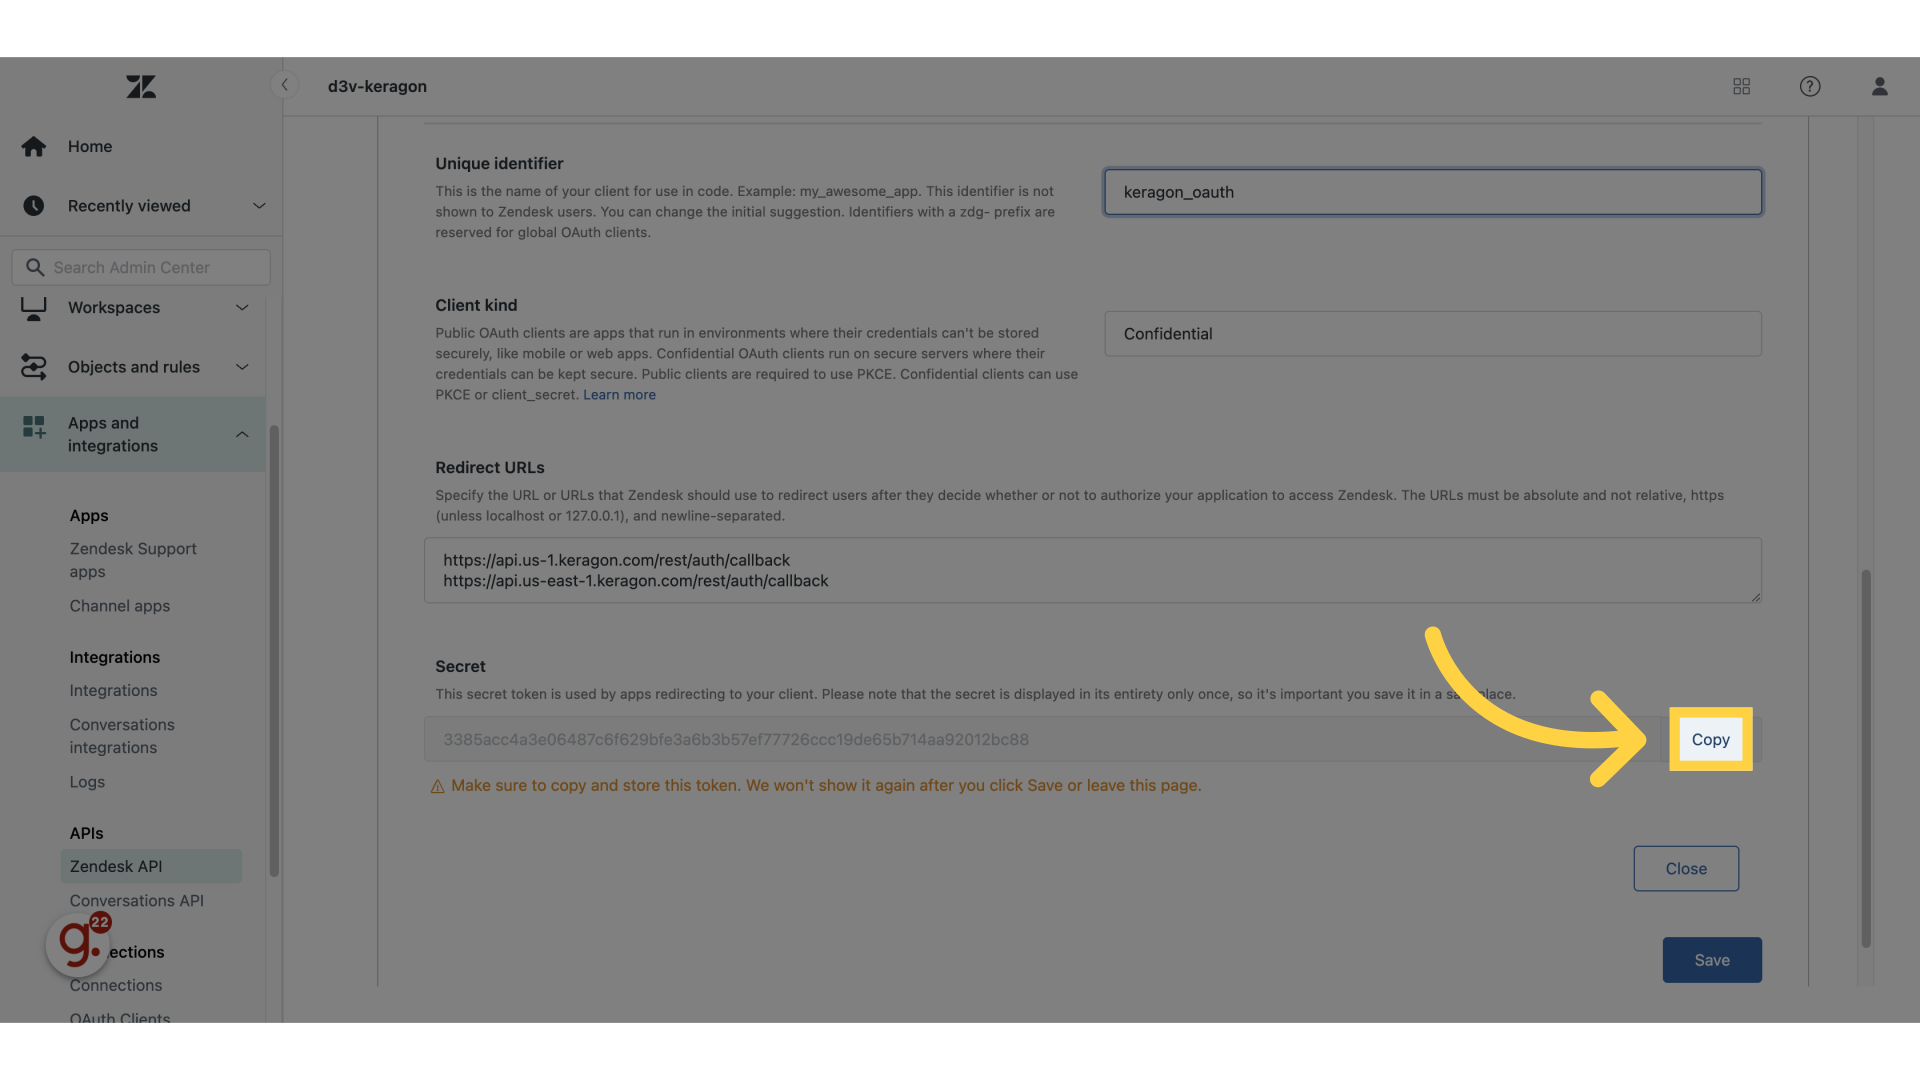Click the Recently viewed clock icon
1920x1080 pixels.
(x=34, y=206)
